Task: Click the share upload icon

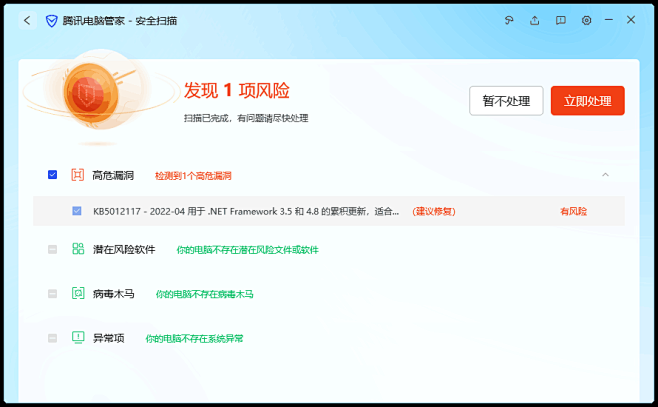Action: pos(535,20)
